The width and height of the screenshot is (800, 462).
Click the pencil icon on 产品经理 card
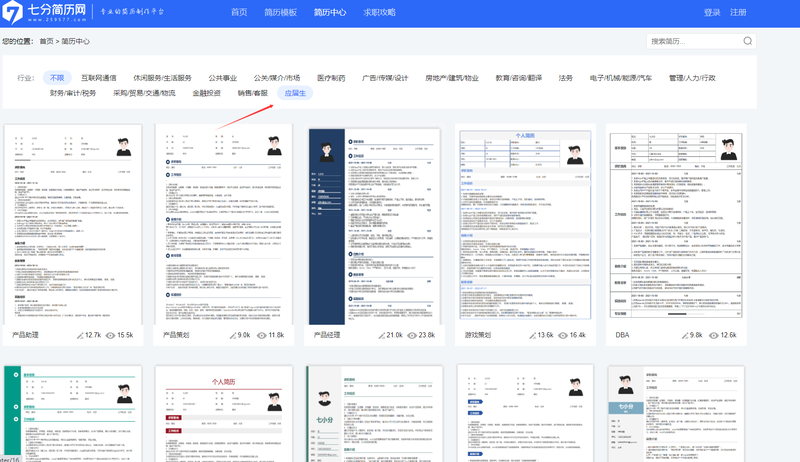[382, 336]
